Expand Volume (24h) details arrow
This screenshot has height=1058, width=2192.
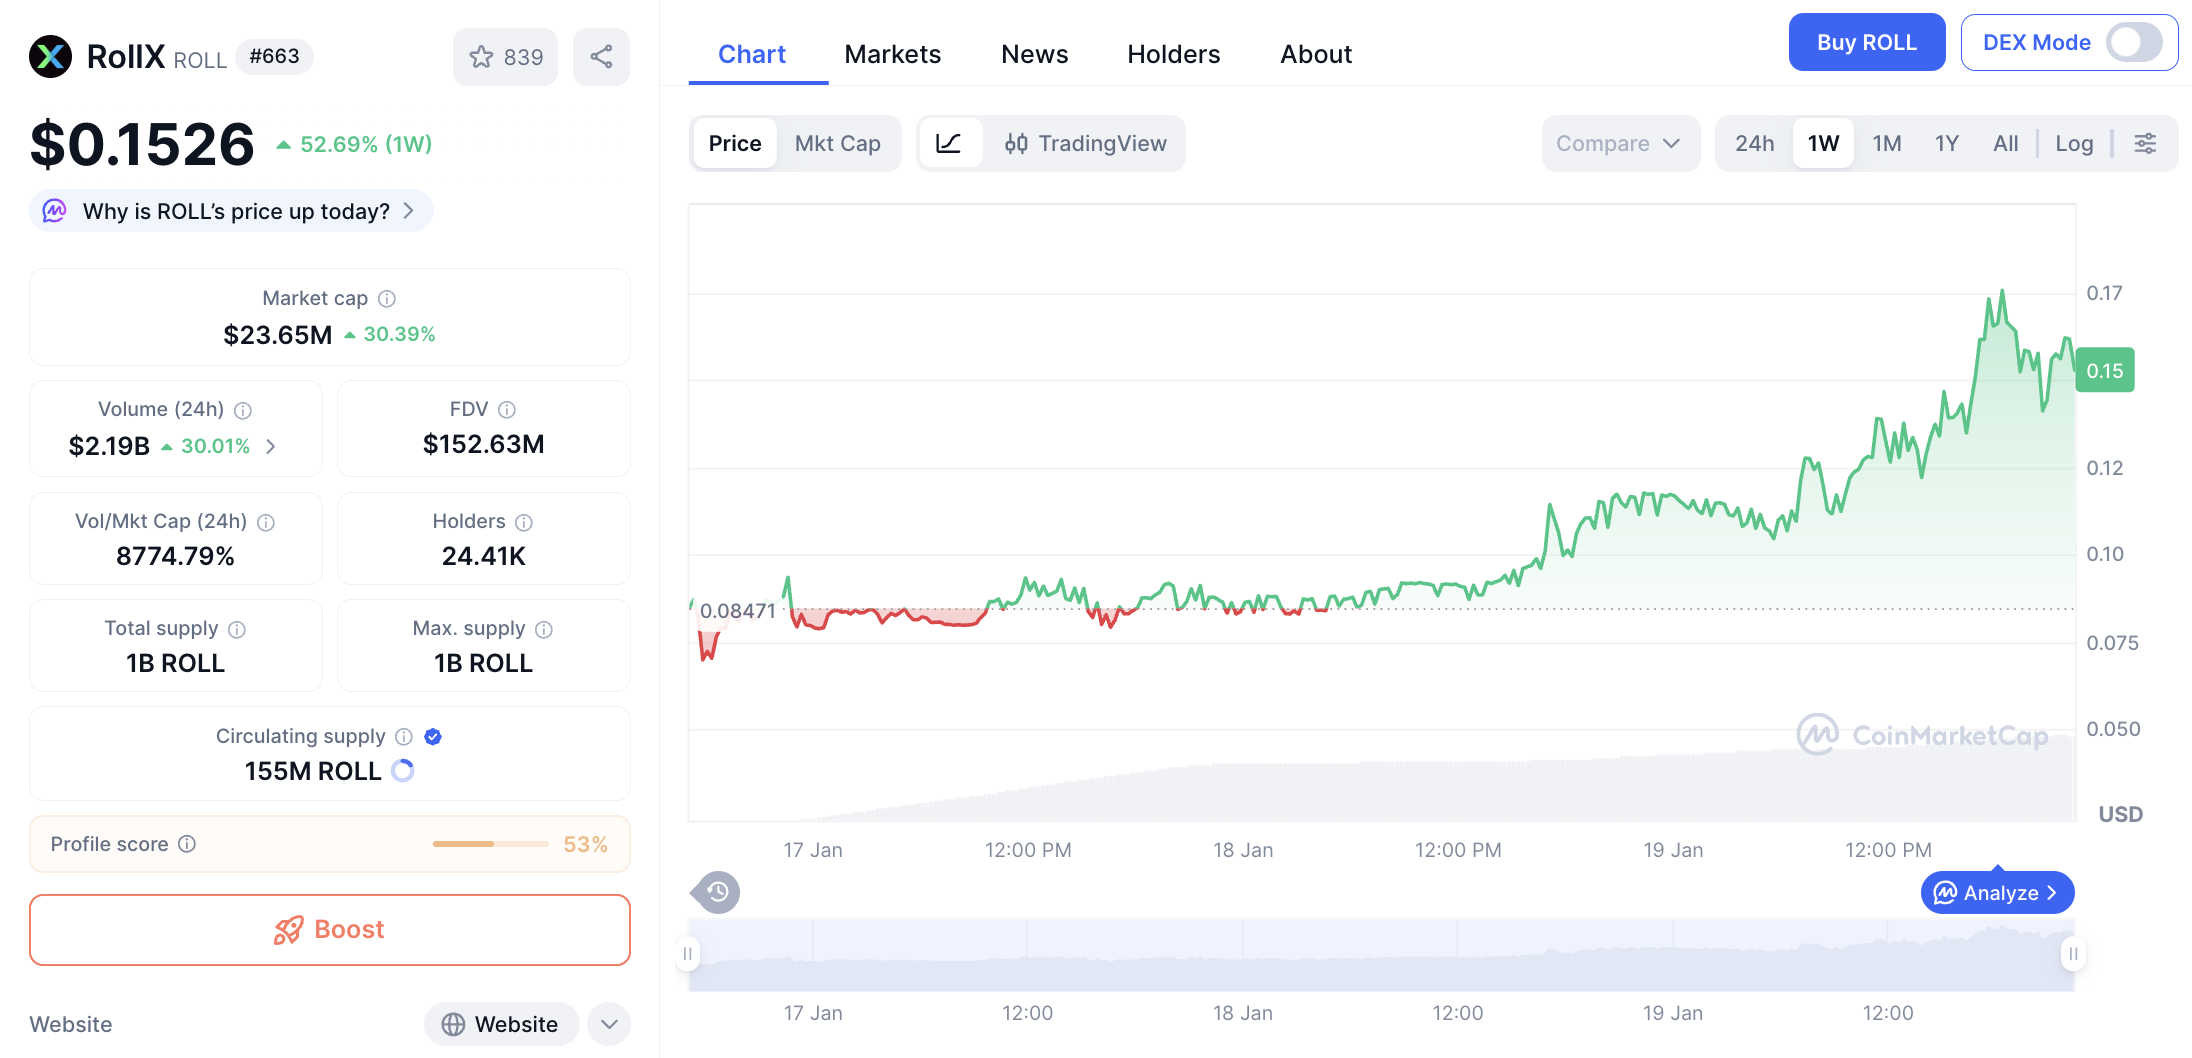tap(271, 446)
